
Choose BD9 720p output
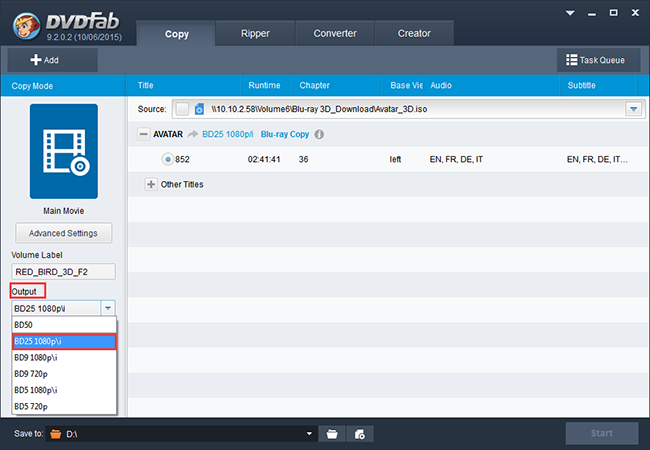click(x=64, y=374)
